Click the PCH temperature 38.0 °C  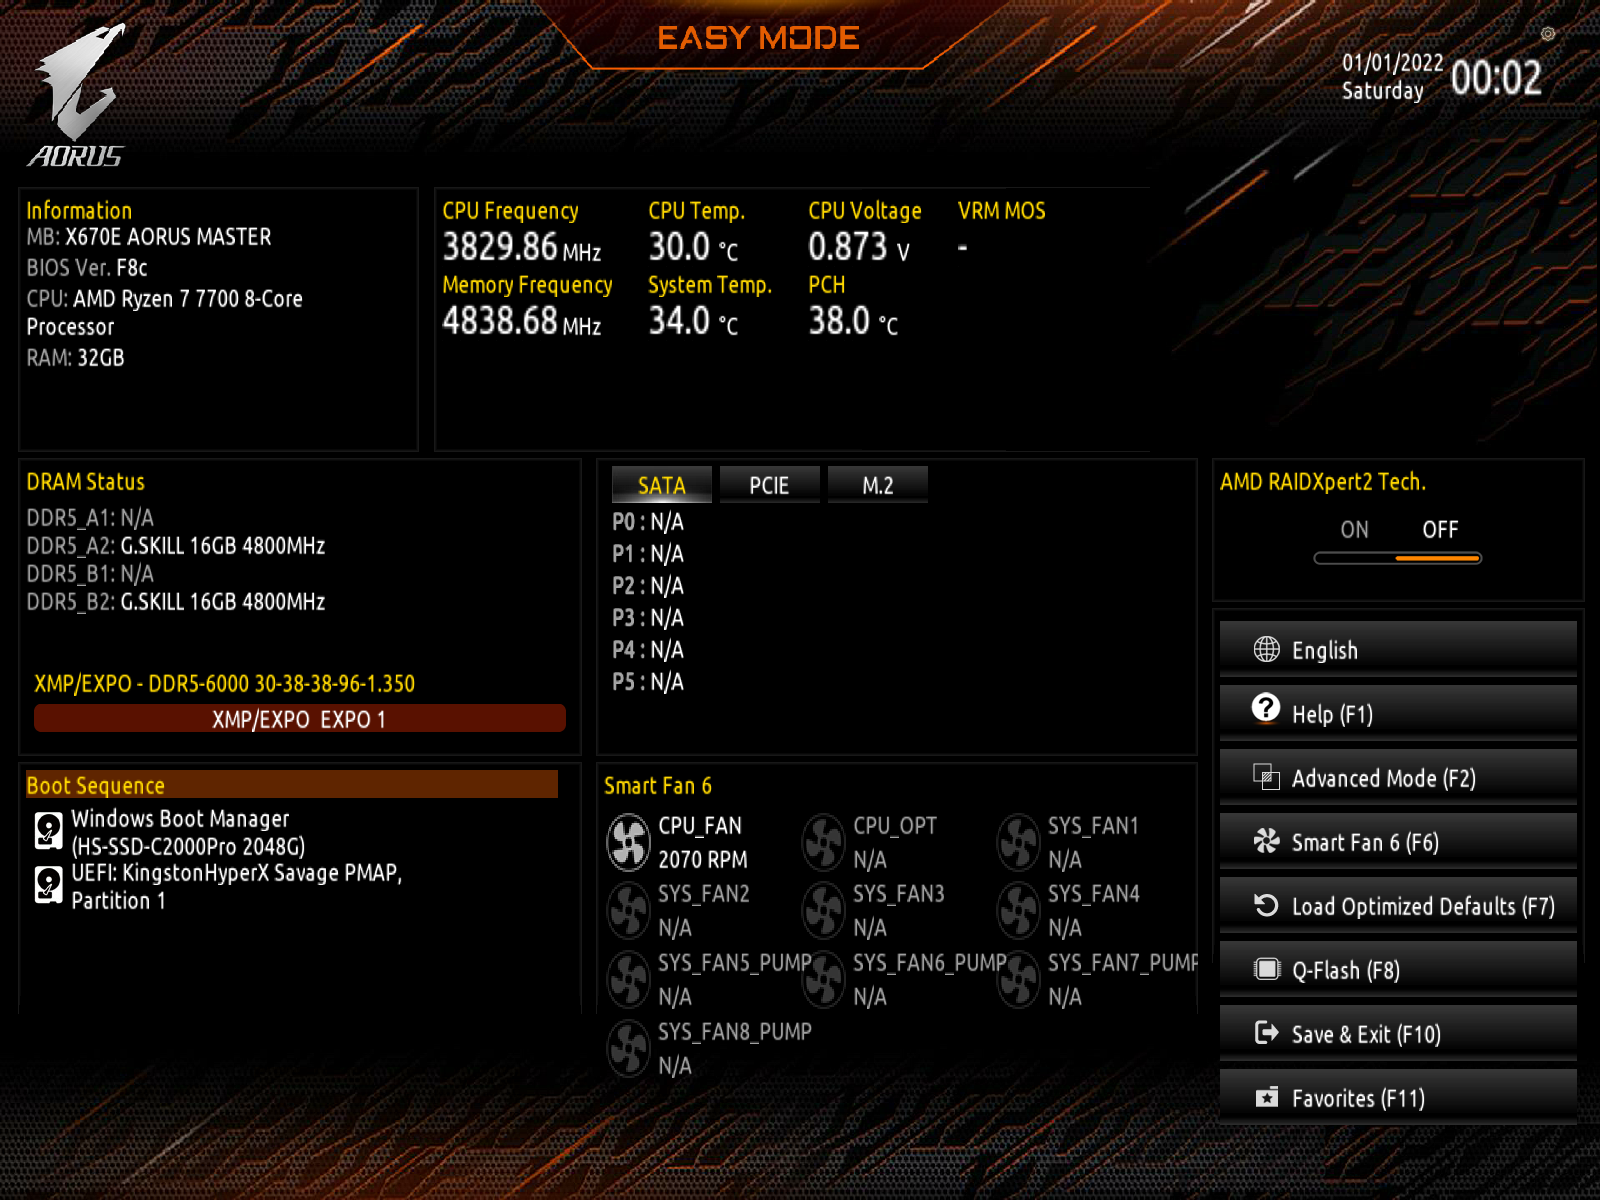[x=853, y=320]
